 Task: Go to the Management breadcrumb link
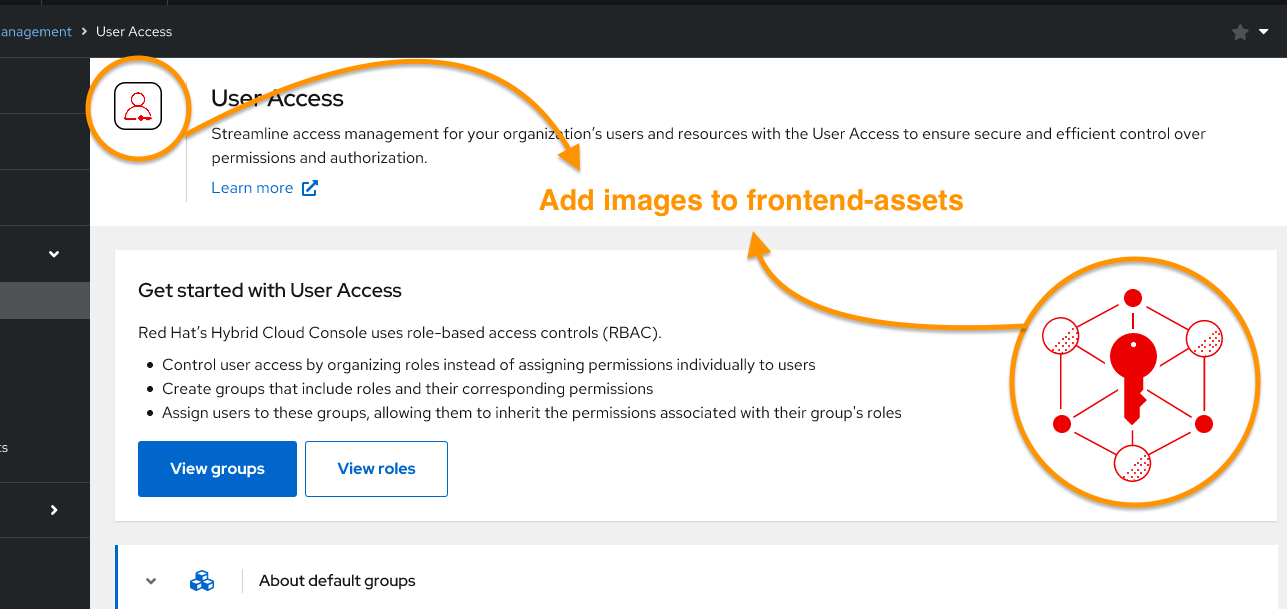point(36,32)
